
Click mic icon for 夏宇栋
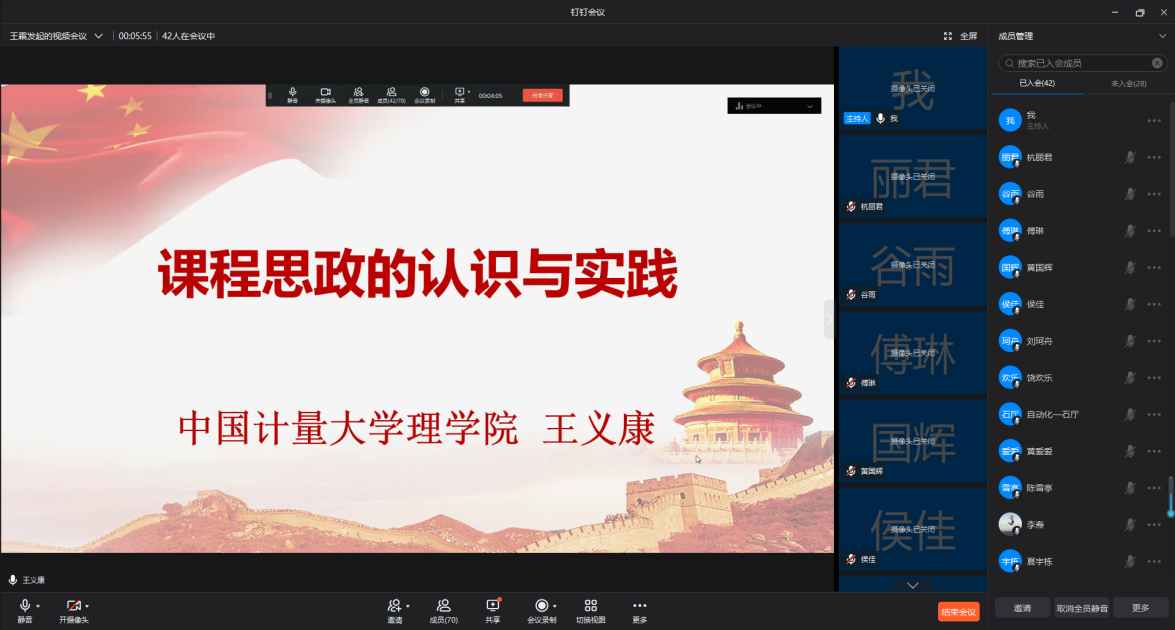point(1130,561)
